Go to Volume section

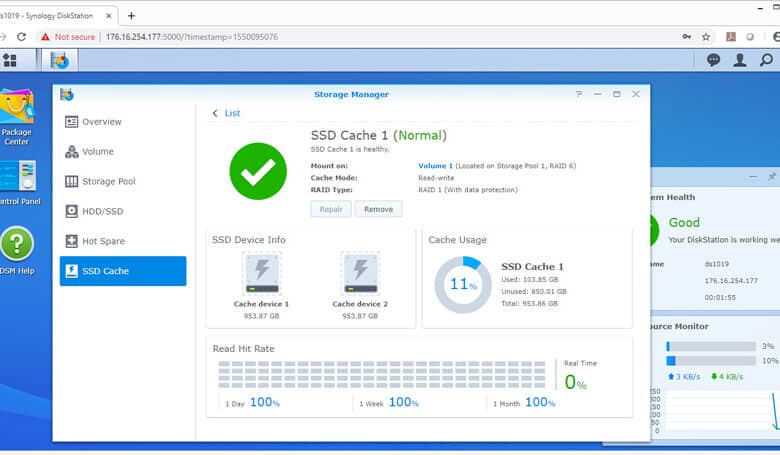(123, 152)
